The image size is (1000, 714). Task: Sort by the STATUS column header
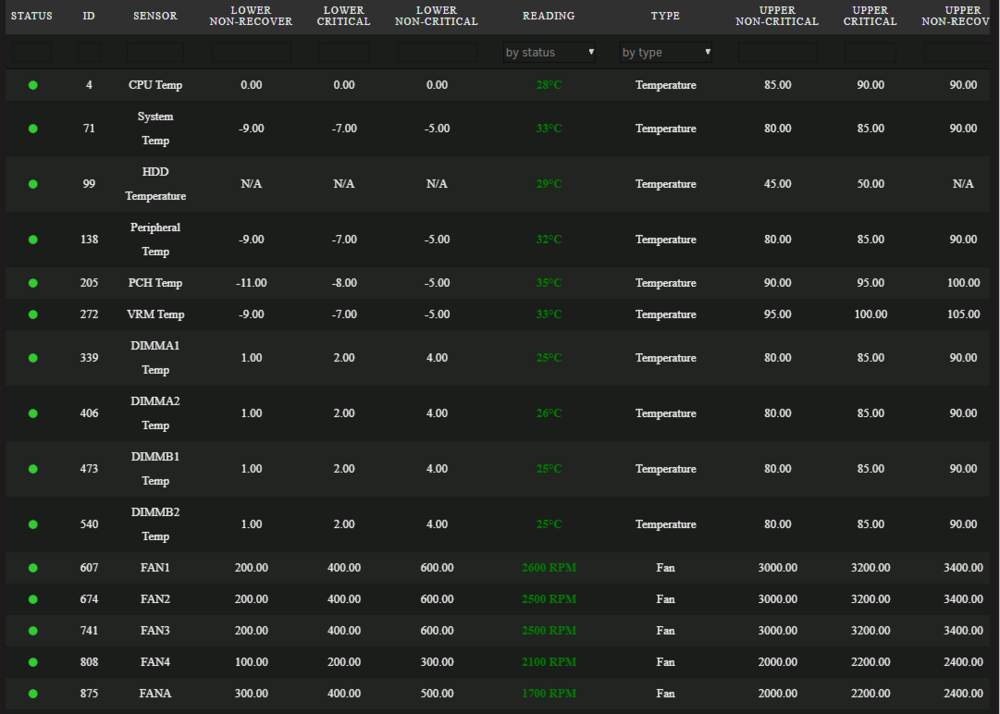coord(31,16)
